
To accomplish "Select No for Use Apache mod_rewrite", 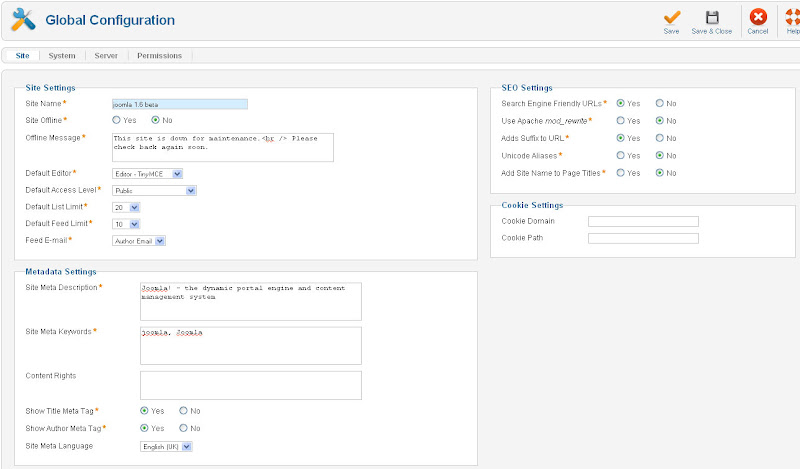I will click(x=659, y=120).
